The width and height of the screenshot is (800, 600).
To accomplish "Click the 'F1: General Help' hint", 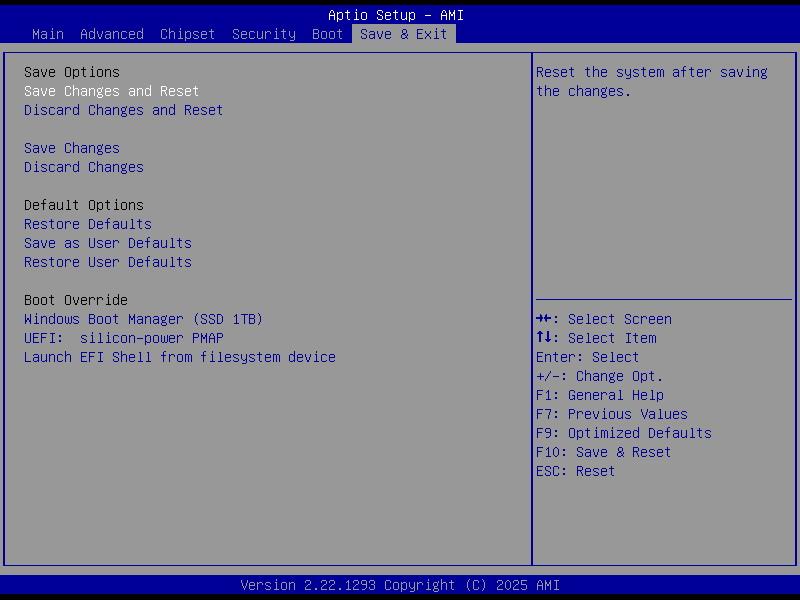I will [600, 395].
